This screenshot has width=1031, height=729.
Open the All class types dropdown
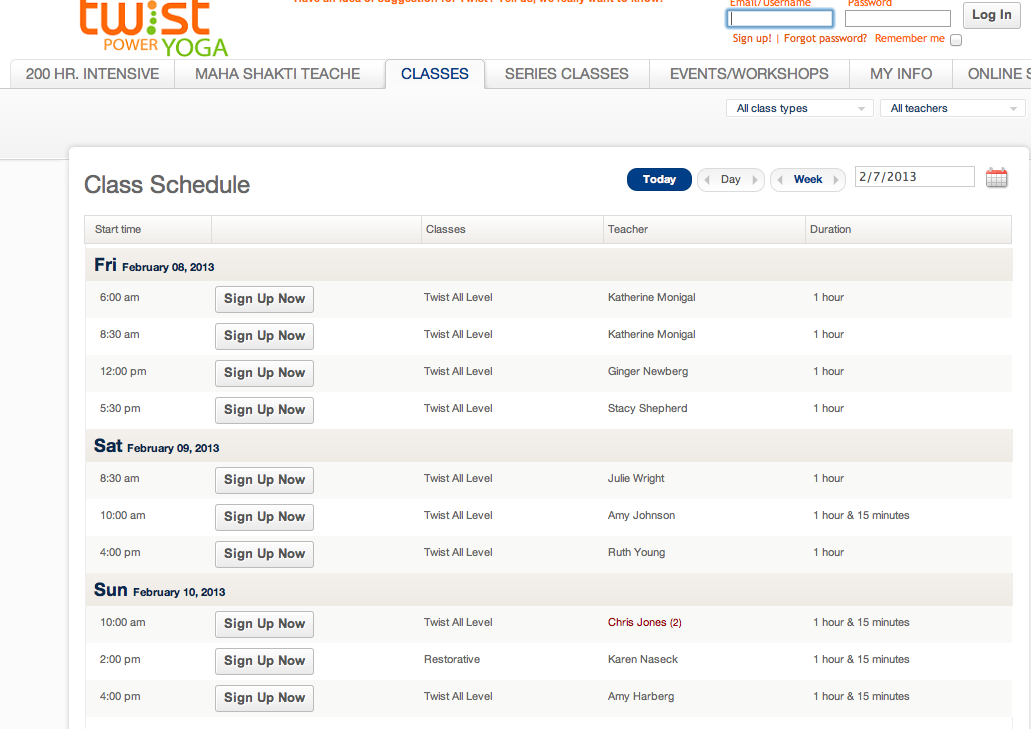point(800,108)
